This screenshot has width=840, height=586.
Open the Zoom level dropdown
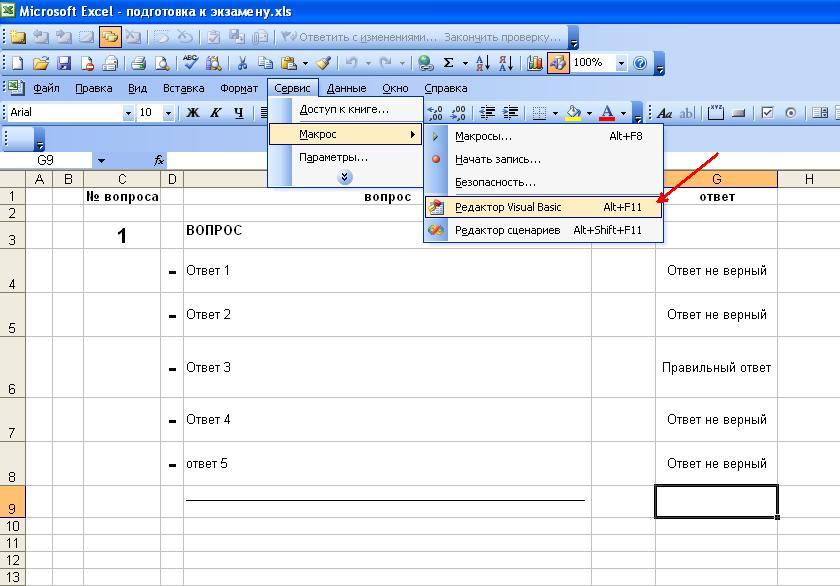click(620, 62)
